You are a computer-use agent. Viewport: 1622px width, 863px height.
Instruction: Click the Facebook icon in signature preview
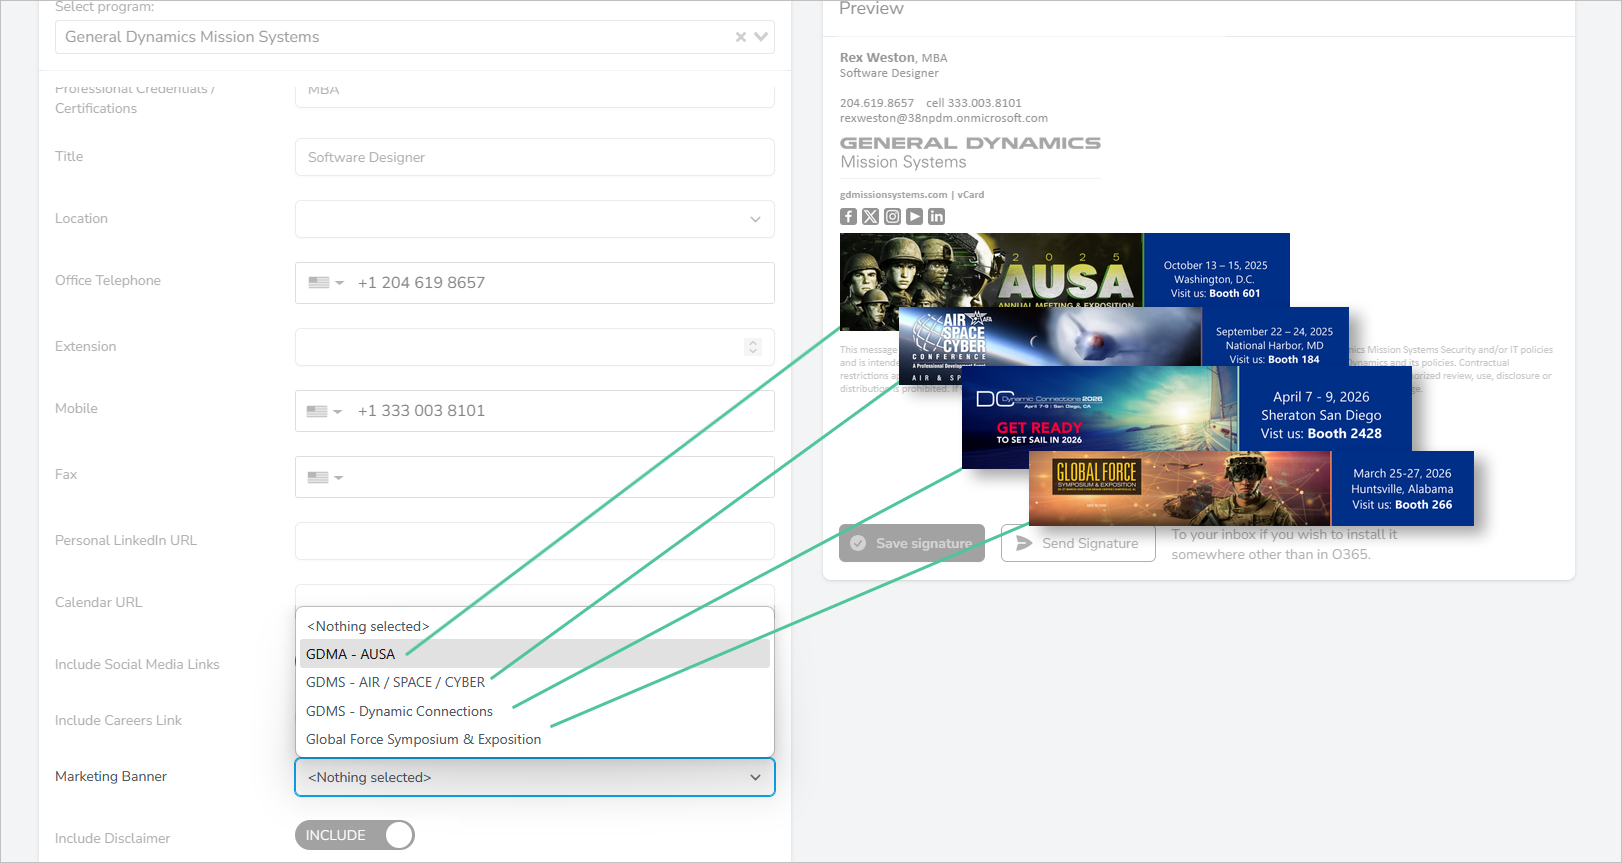(x=848, y=217)
